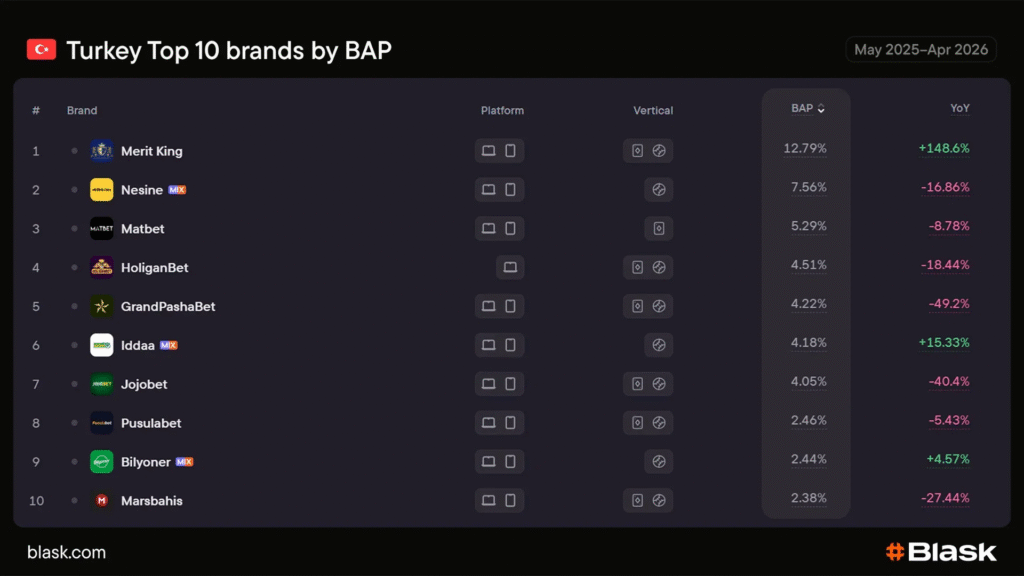
Task: Click the 5.29% BAP value
Action: pyautogui.click(x=808, y=226)
